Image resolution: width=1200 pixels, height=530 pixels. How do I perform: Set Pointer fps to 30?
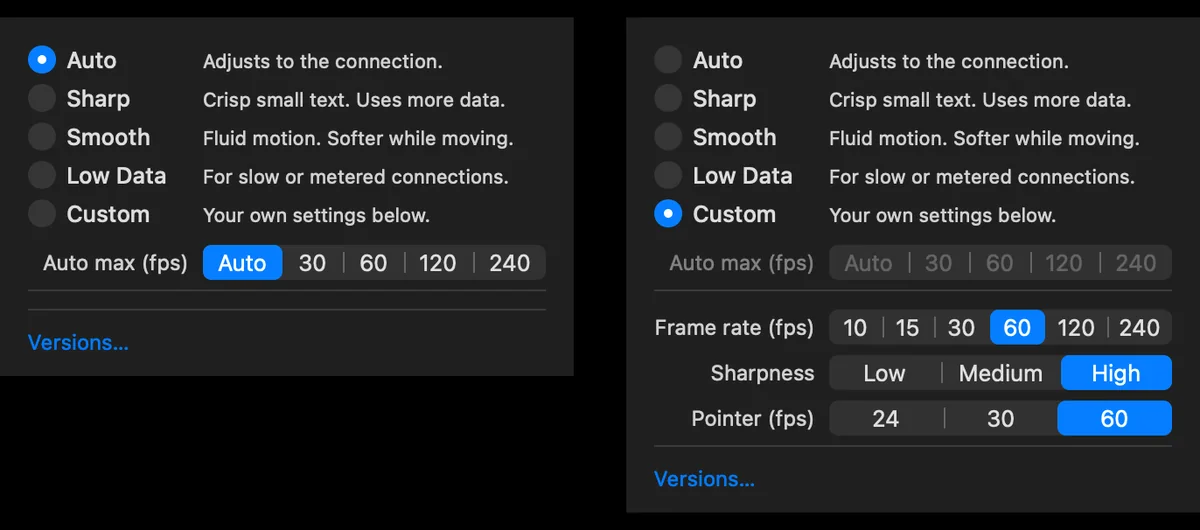pyautogui.click(x=1001, y=419)
